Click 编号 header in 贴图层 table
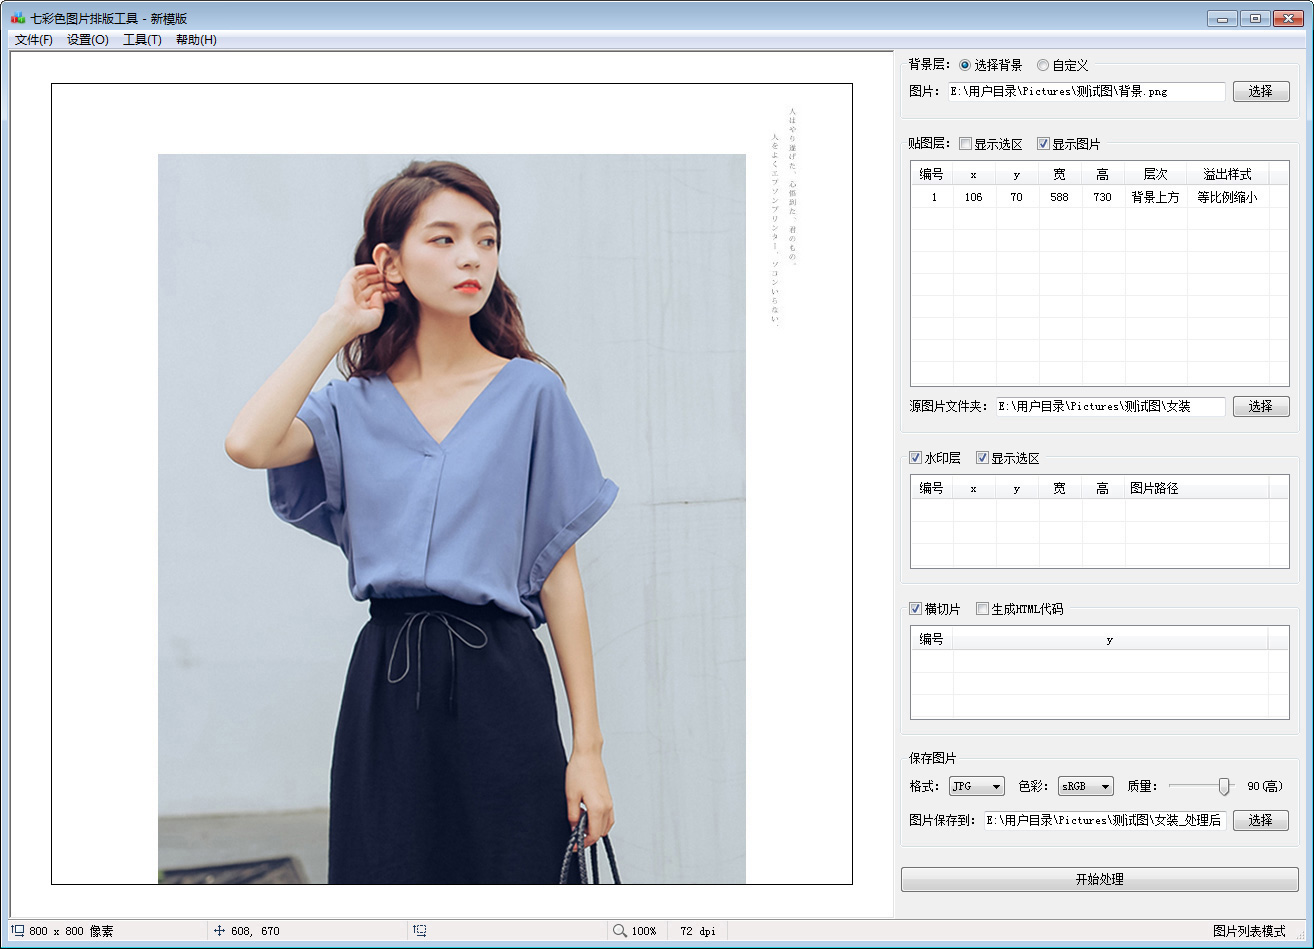The width and height of the screenshot is (1314, 949). (x=931, y=174)
